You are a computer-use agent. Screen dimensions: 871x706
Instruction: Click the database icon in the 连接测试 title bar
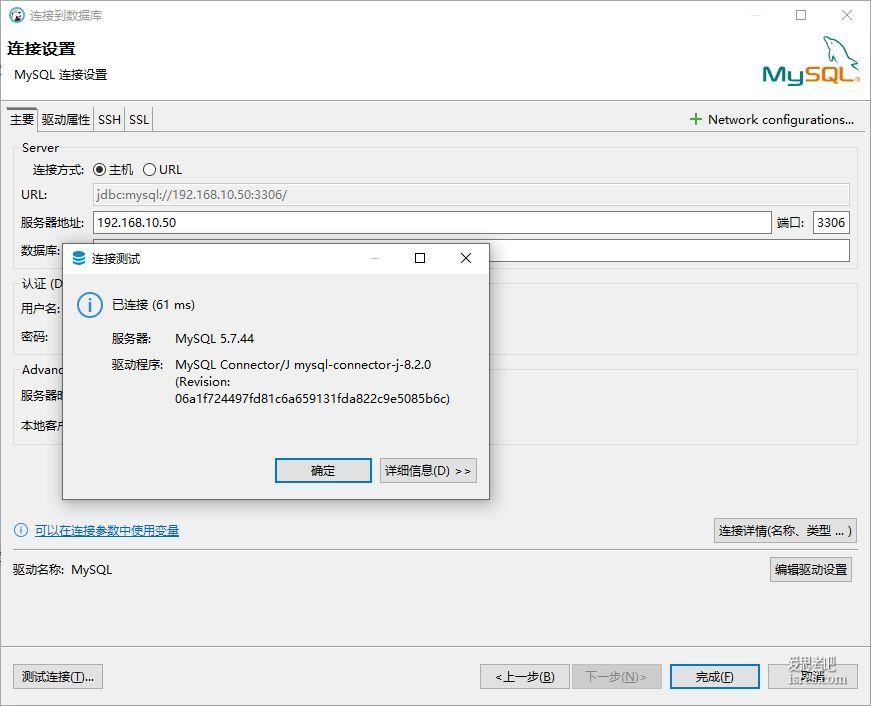coord(79,258)
